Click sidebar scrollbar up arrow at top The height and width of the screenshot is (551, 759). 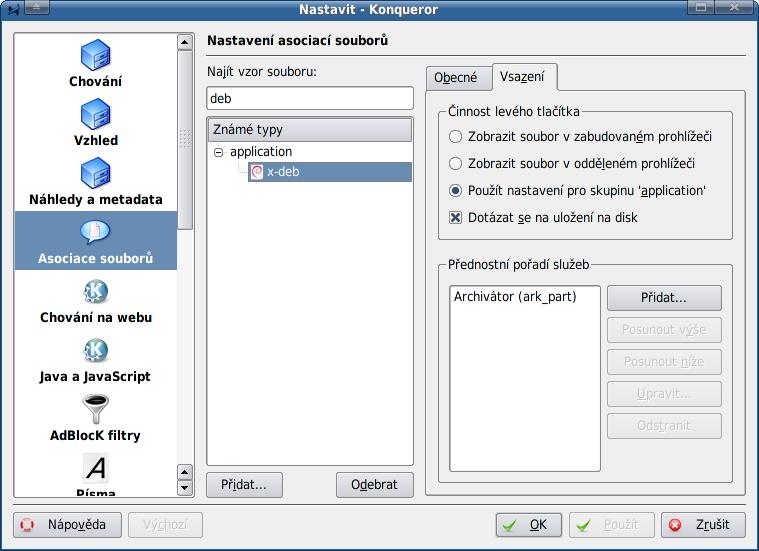[184, 43]
